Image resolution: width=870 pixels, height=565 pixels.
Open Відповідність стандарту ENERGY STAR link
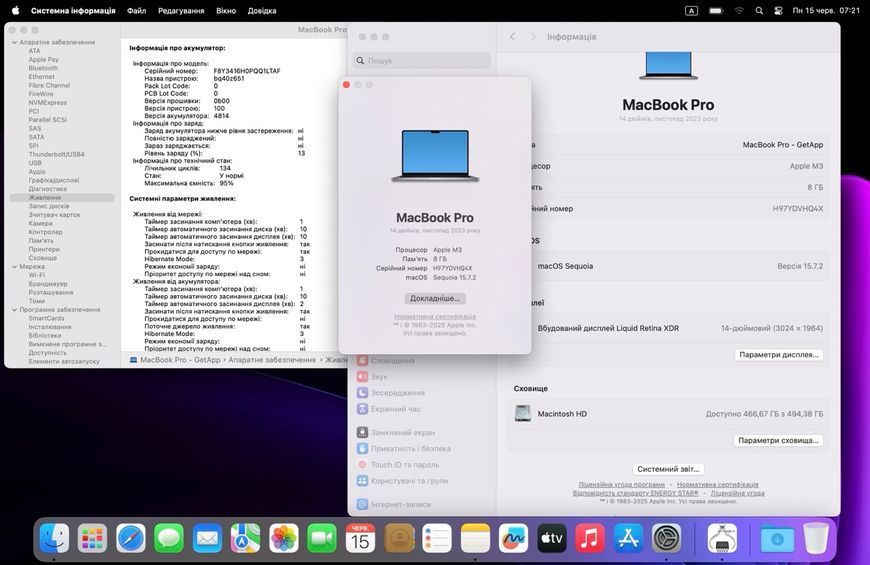coord(636,493)
